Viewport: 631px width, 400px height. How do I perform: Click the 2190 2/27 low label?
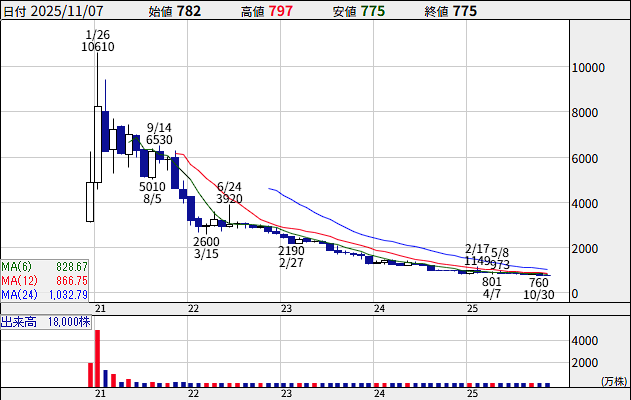(291, 256)
